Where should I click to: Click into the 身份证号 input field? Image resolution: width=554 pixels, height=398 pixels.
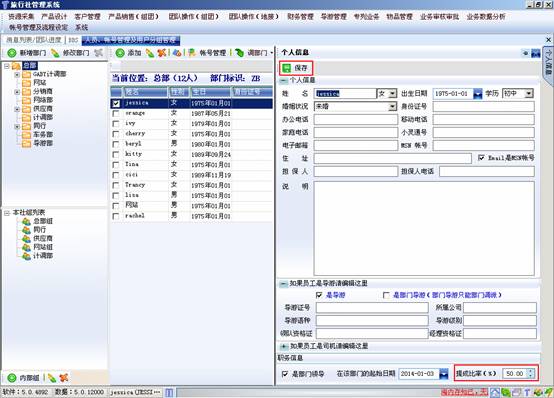pos(484,106)
